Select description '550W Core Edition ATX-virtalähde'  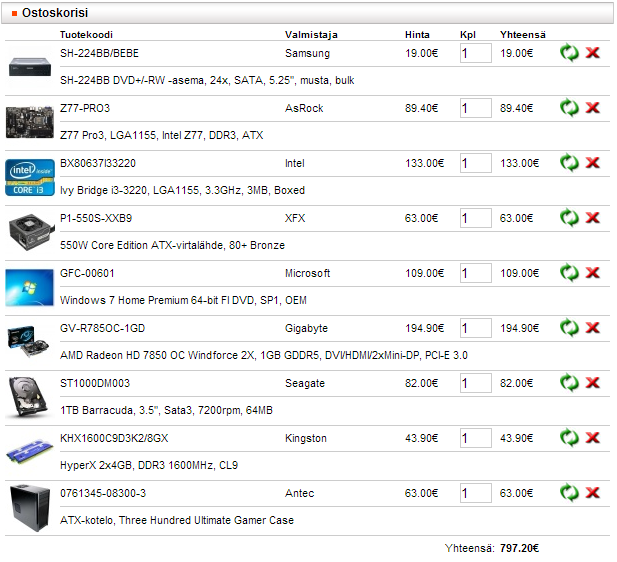142,245
